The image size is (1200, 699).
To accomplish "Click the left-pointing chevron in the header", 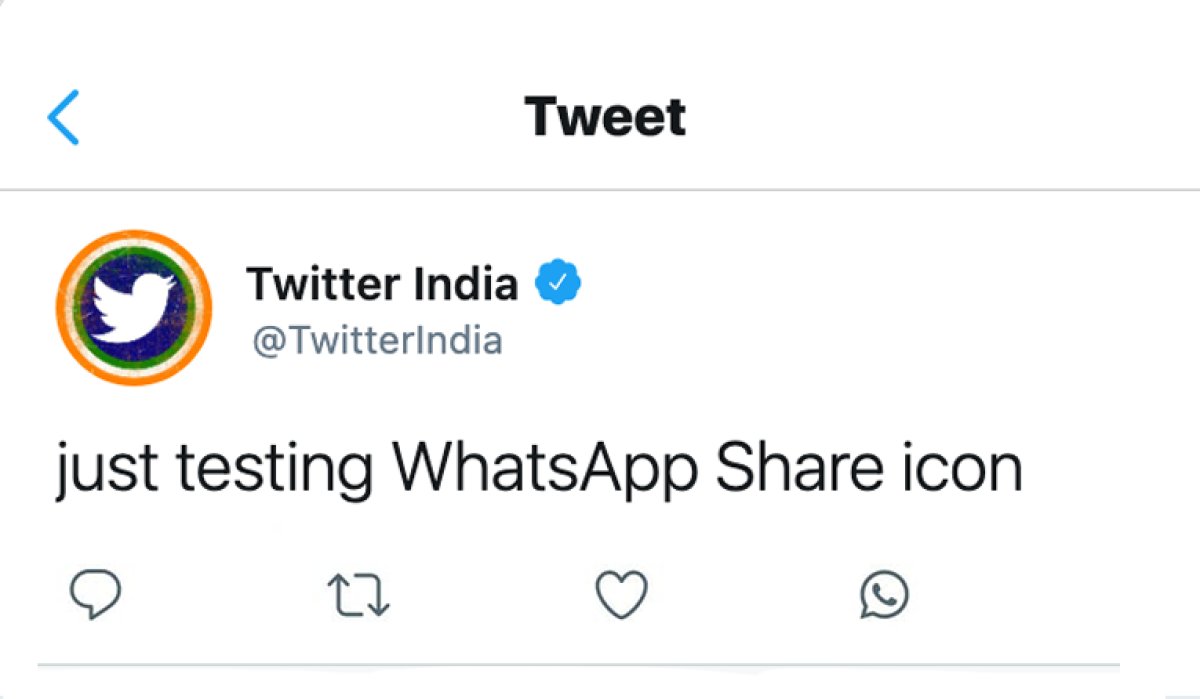I will pos(61,116).
